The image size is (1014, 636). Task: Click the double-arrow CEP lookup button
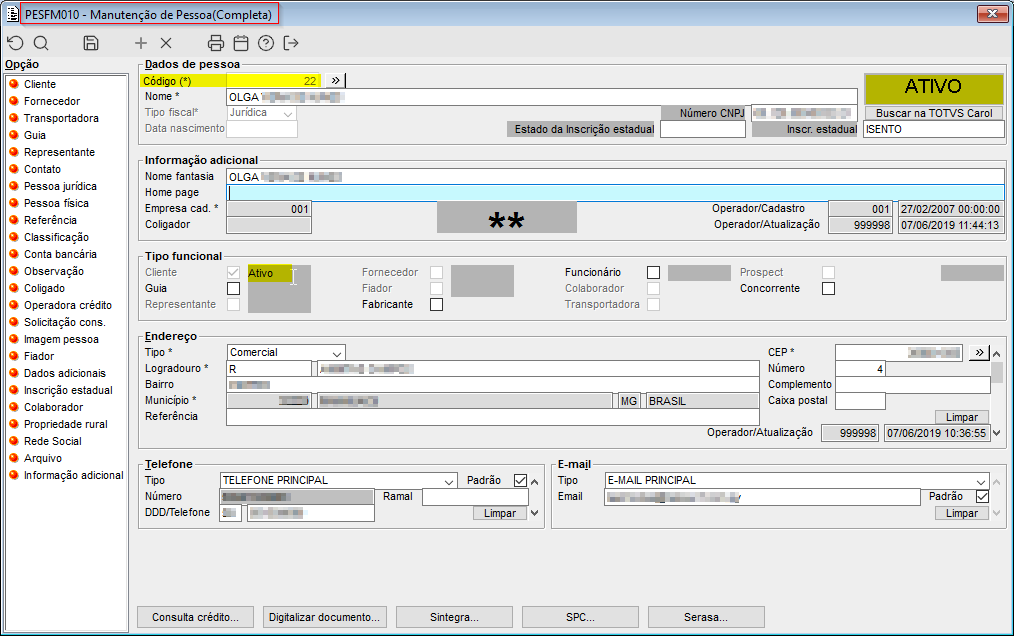979,352
